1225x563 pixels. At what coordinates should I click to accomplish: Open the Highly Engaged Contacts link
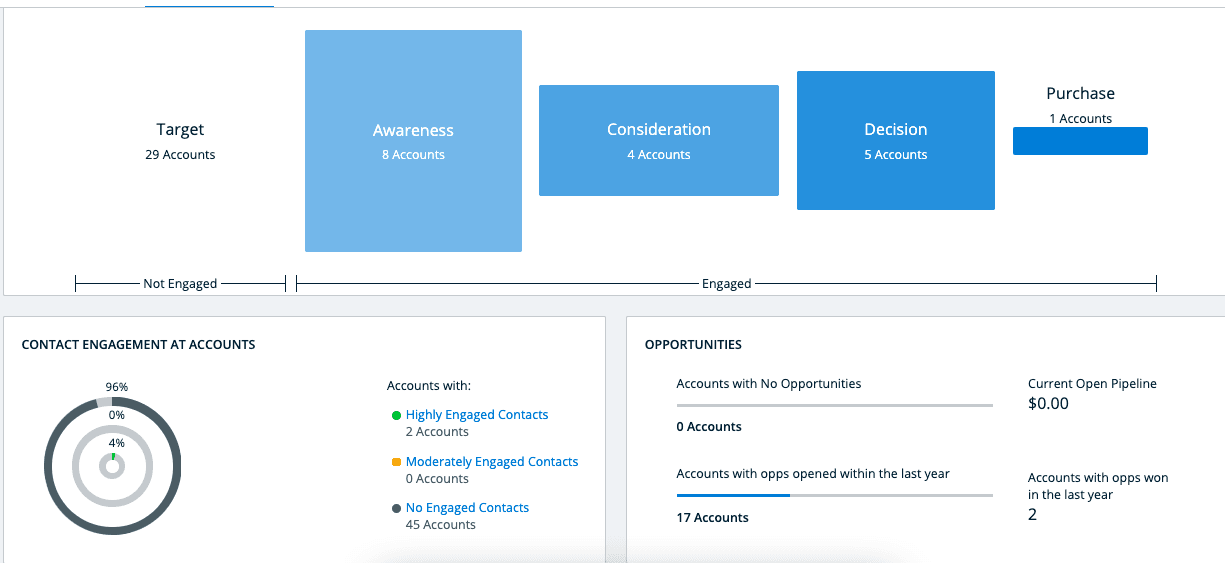click(477, 415)
